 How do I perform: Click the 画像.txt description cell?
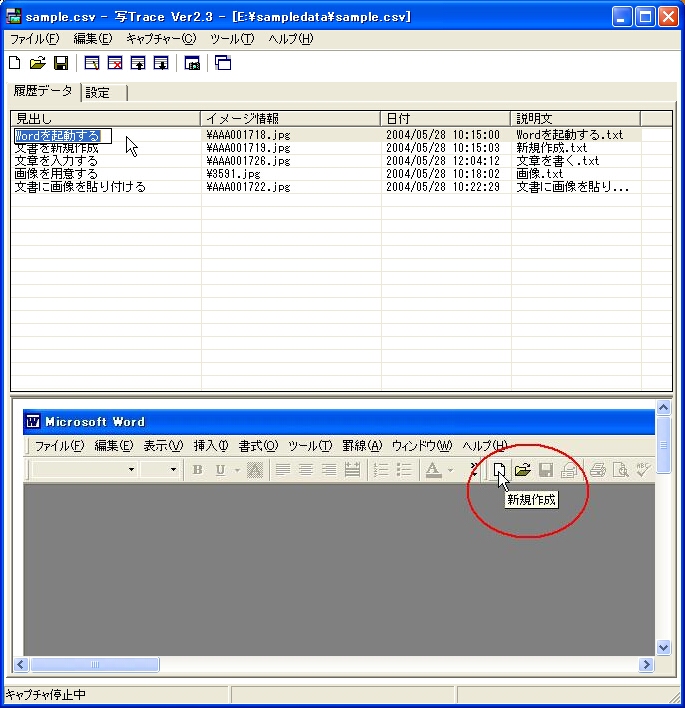click(540, 174)
